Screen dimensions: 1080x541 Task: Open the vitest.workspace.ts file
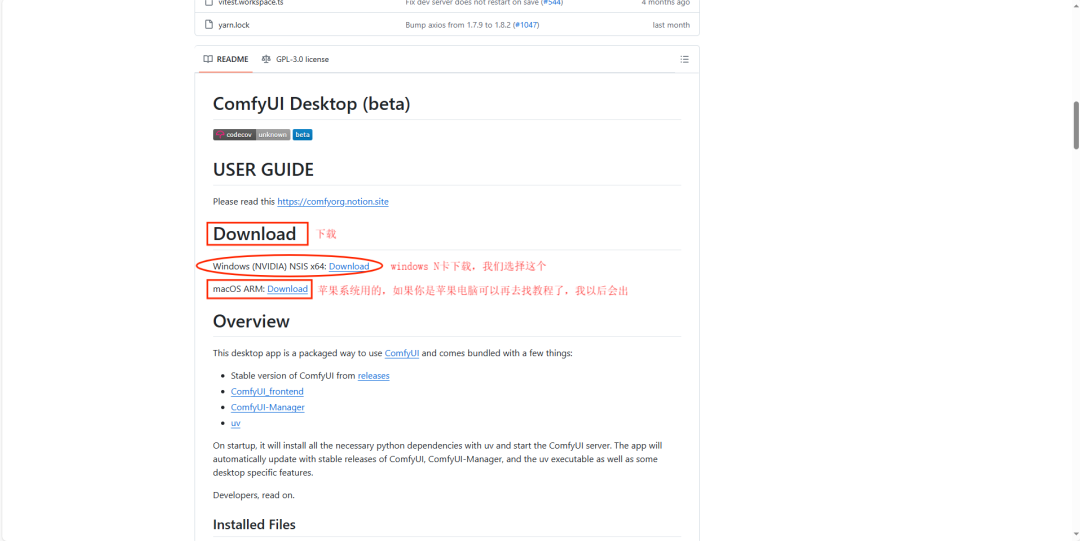pos(251,3)
